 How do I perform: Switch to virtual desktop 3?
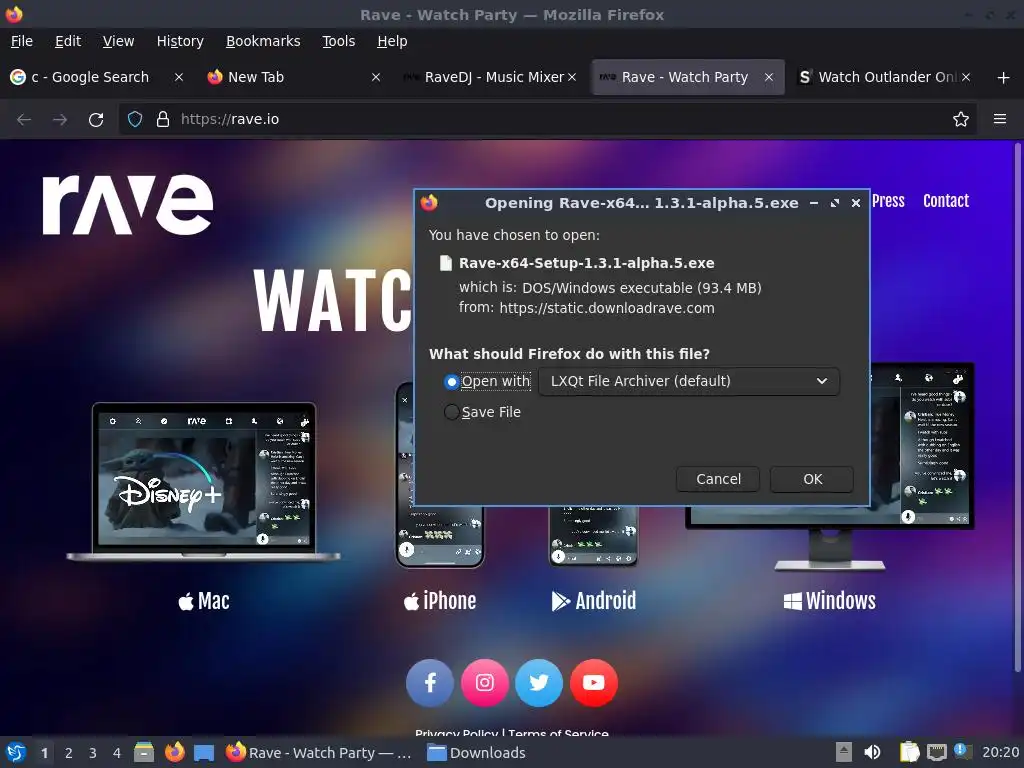[93, 753]
